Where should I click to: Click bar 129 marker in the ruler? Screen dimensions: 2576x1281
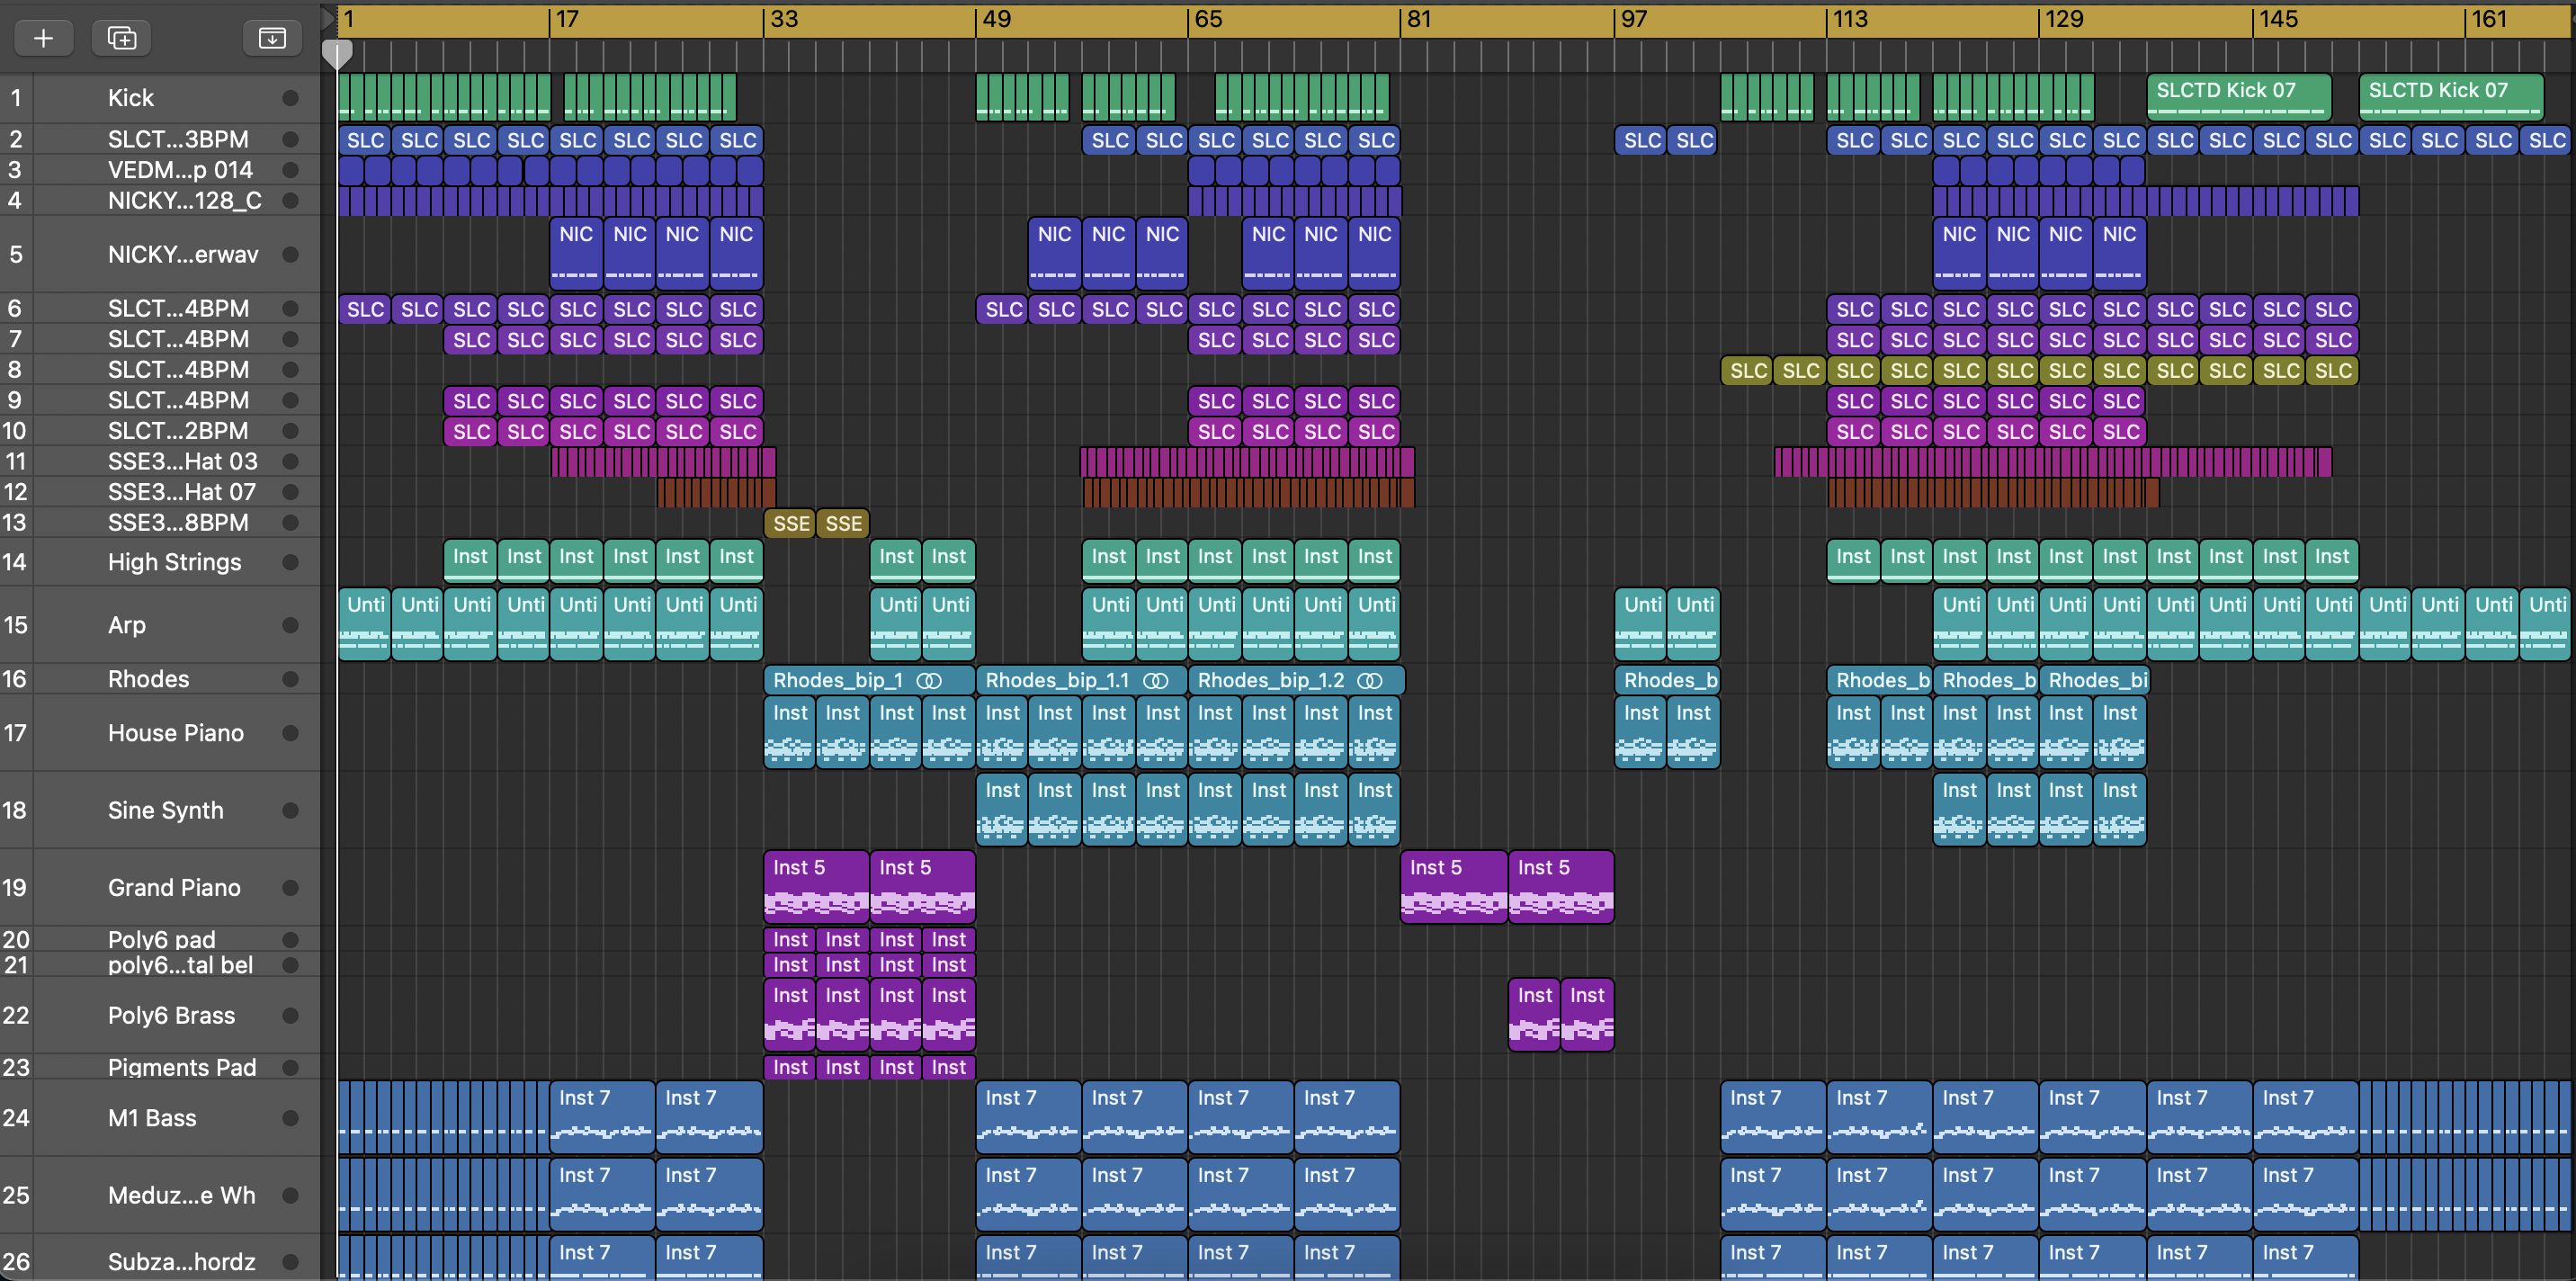tap(2063, 19)
